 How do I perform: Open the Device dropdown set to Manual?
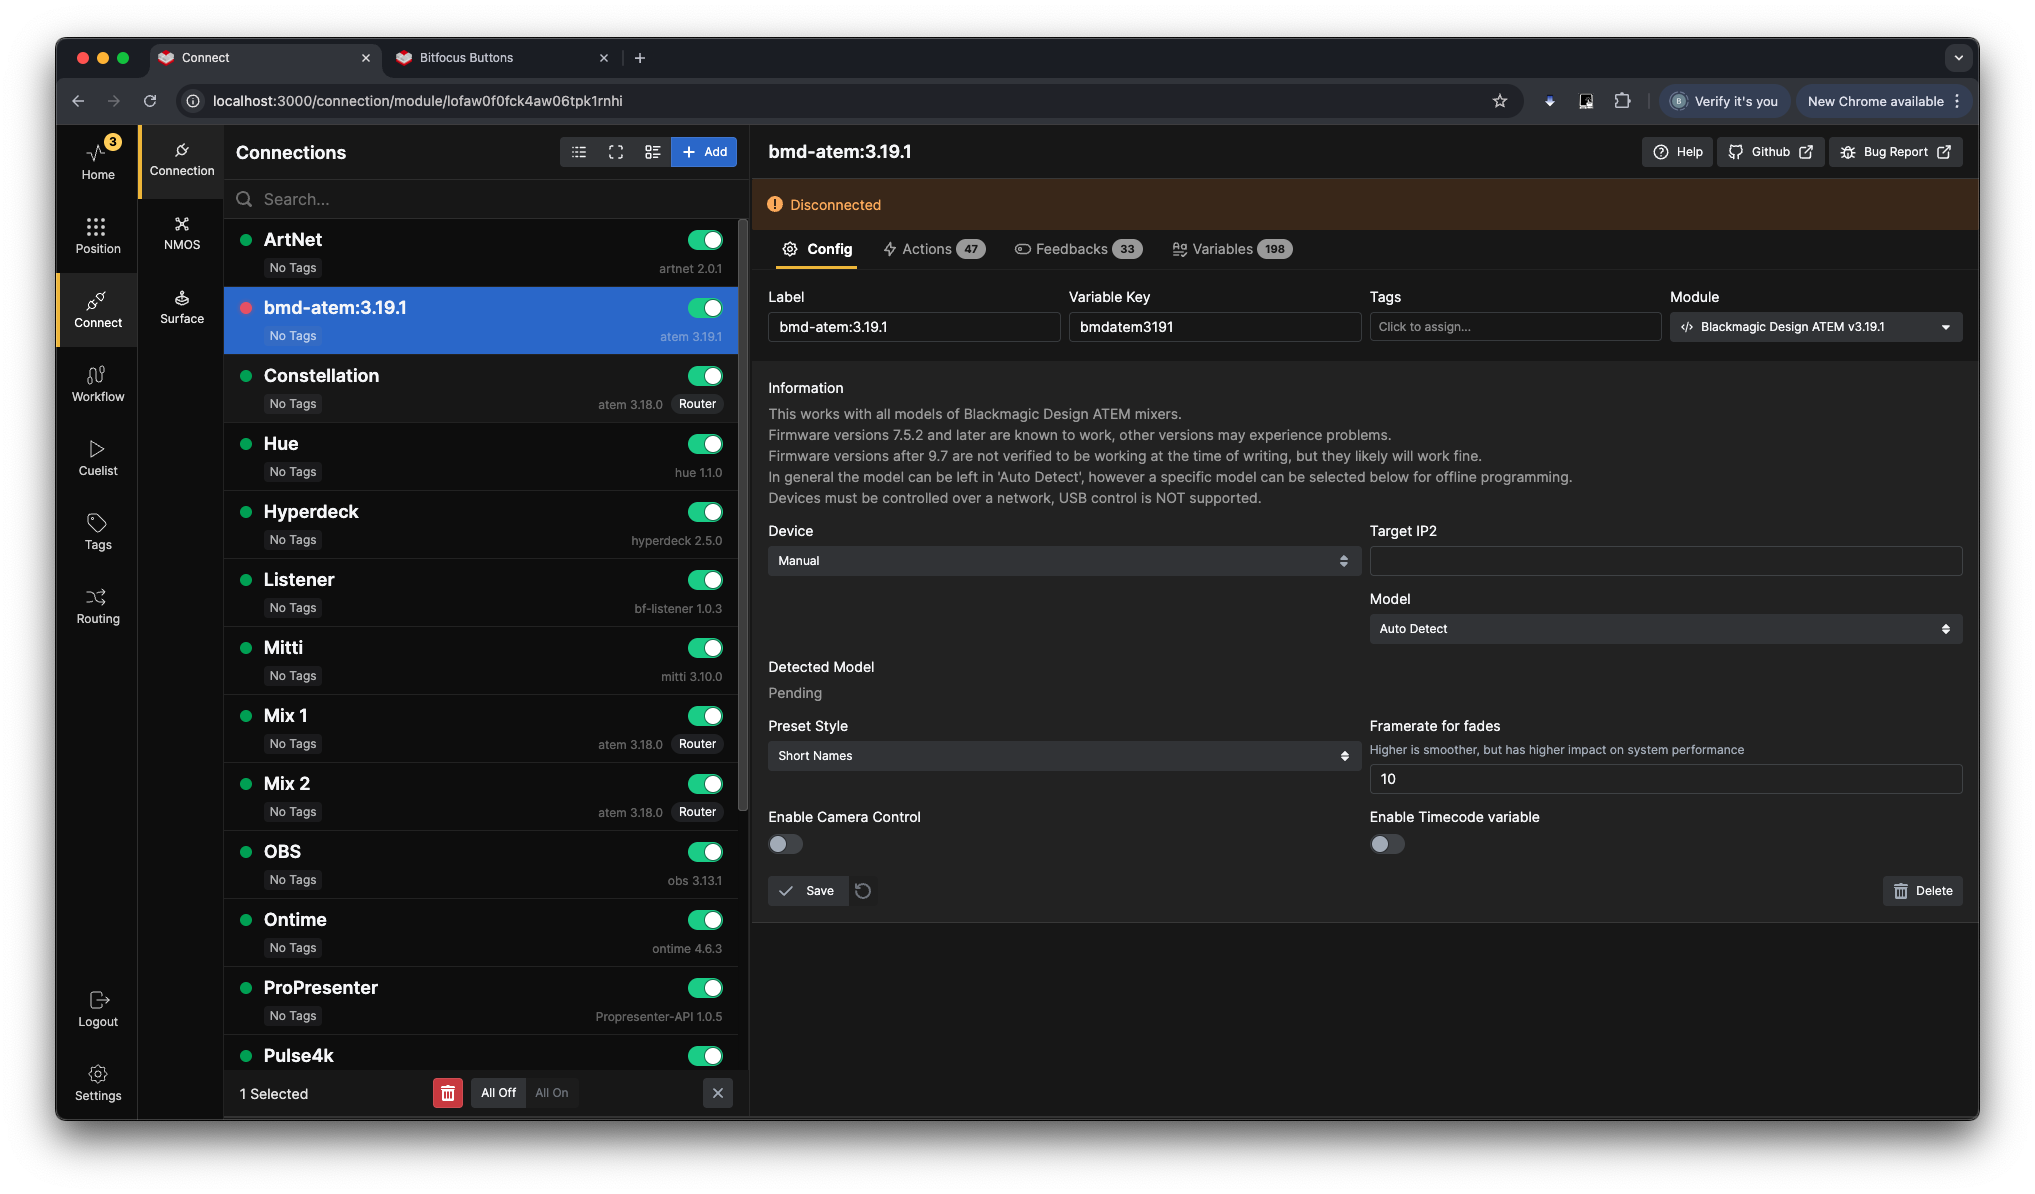coord(1064,561)
